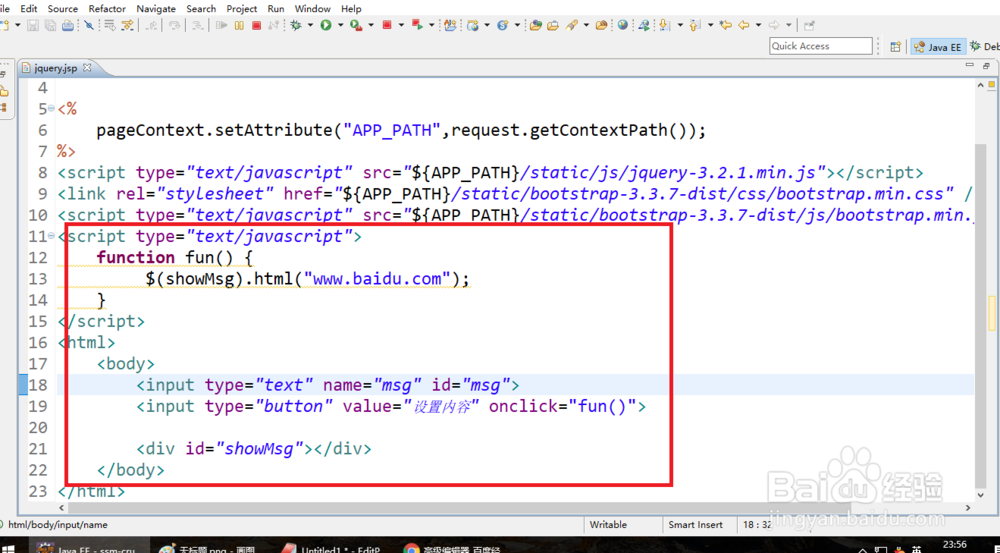Image resolution: width=1000 pixels, height=553 pixels.
Task: Open the Next Annotation dropdown arrow
Action: click(680, 26)
